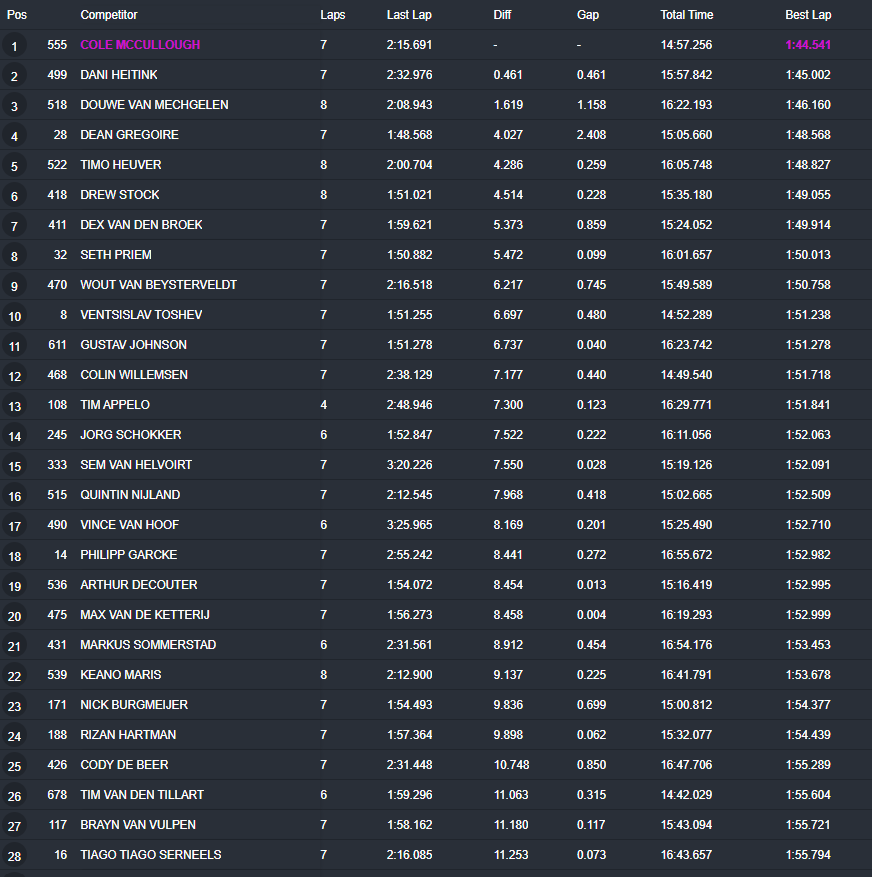Click the Gap column header
Image resolution: width=872 pixels, height=877 pixels.
tap(587, 15)
